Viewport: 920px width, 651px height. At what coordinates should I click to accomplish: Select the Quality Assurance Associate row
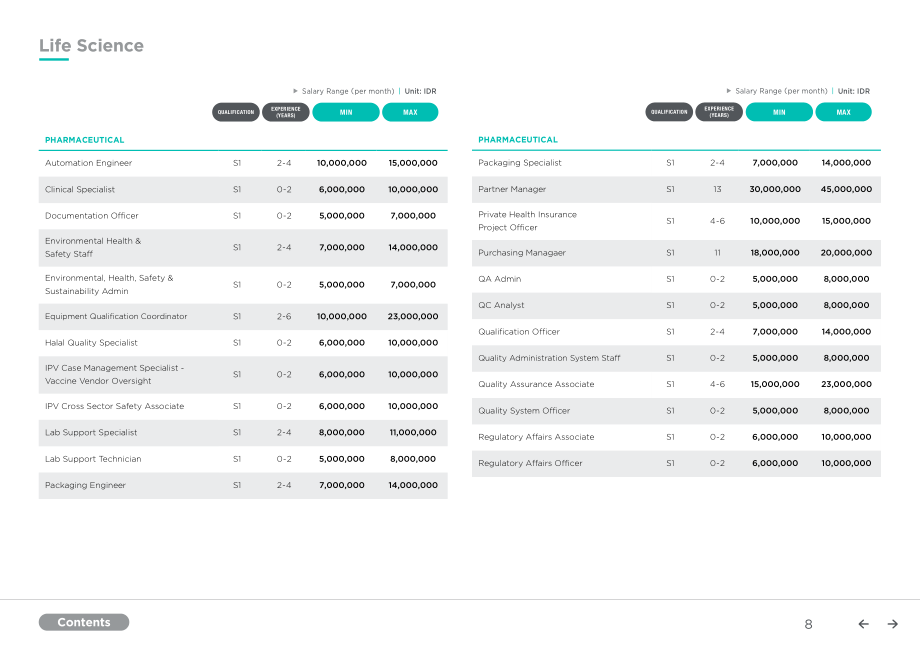[x=676, y=384]
